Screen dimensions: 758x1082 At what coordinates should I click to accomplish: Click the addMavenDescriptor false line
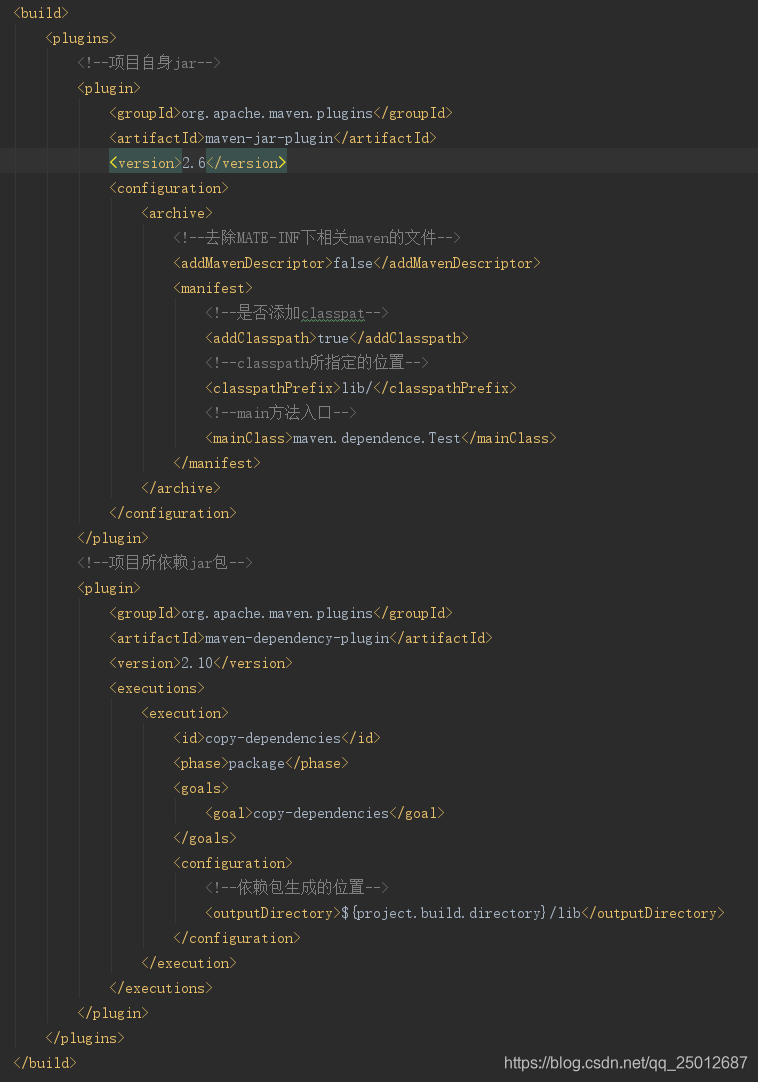pyautogui.click(x=357, y=263)
